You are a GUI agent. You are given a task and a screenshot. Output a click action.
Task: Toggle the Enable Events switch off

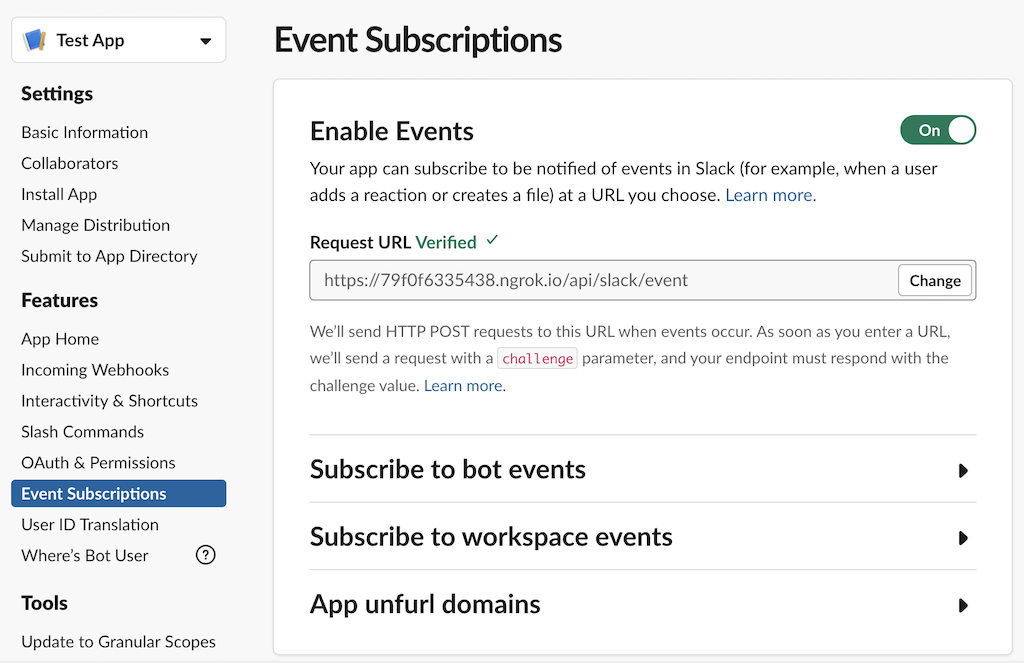point(937,130)
